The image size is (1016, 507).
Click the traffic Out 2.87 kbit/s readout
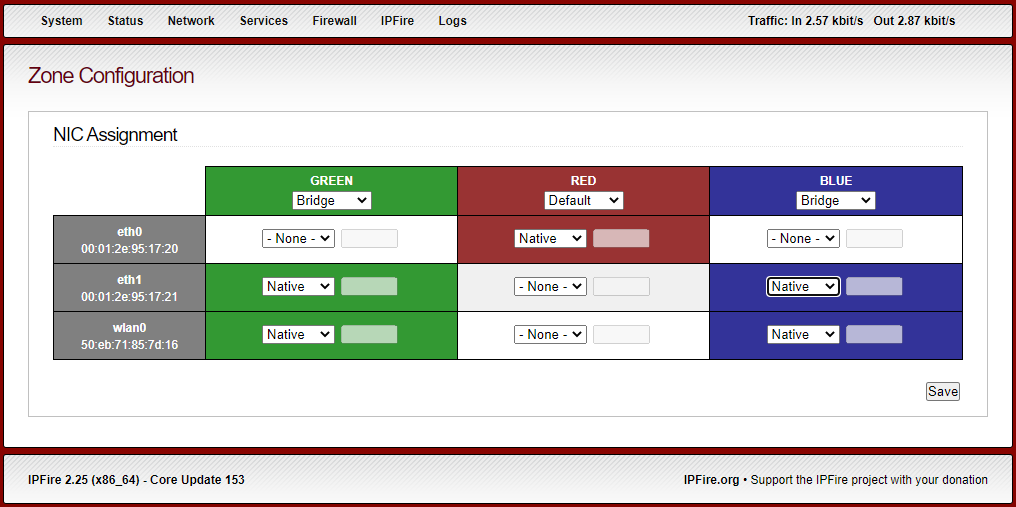click(x=914, y=21)
